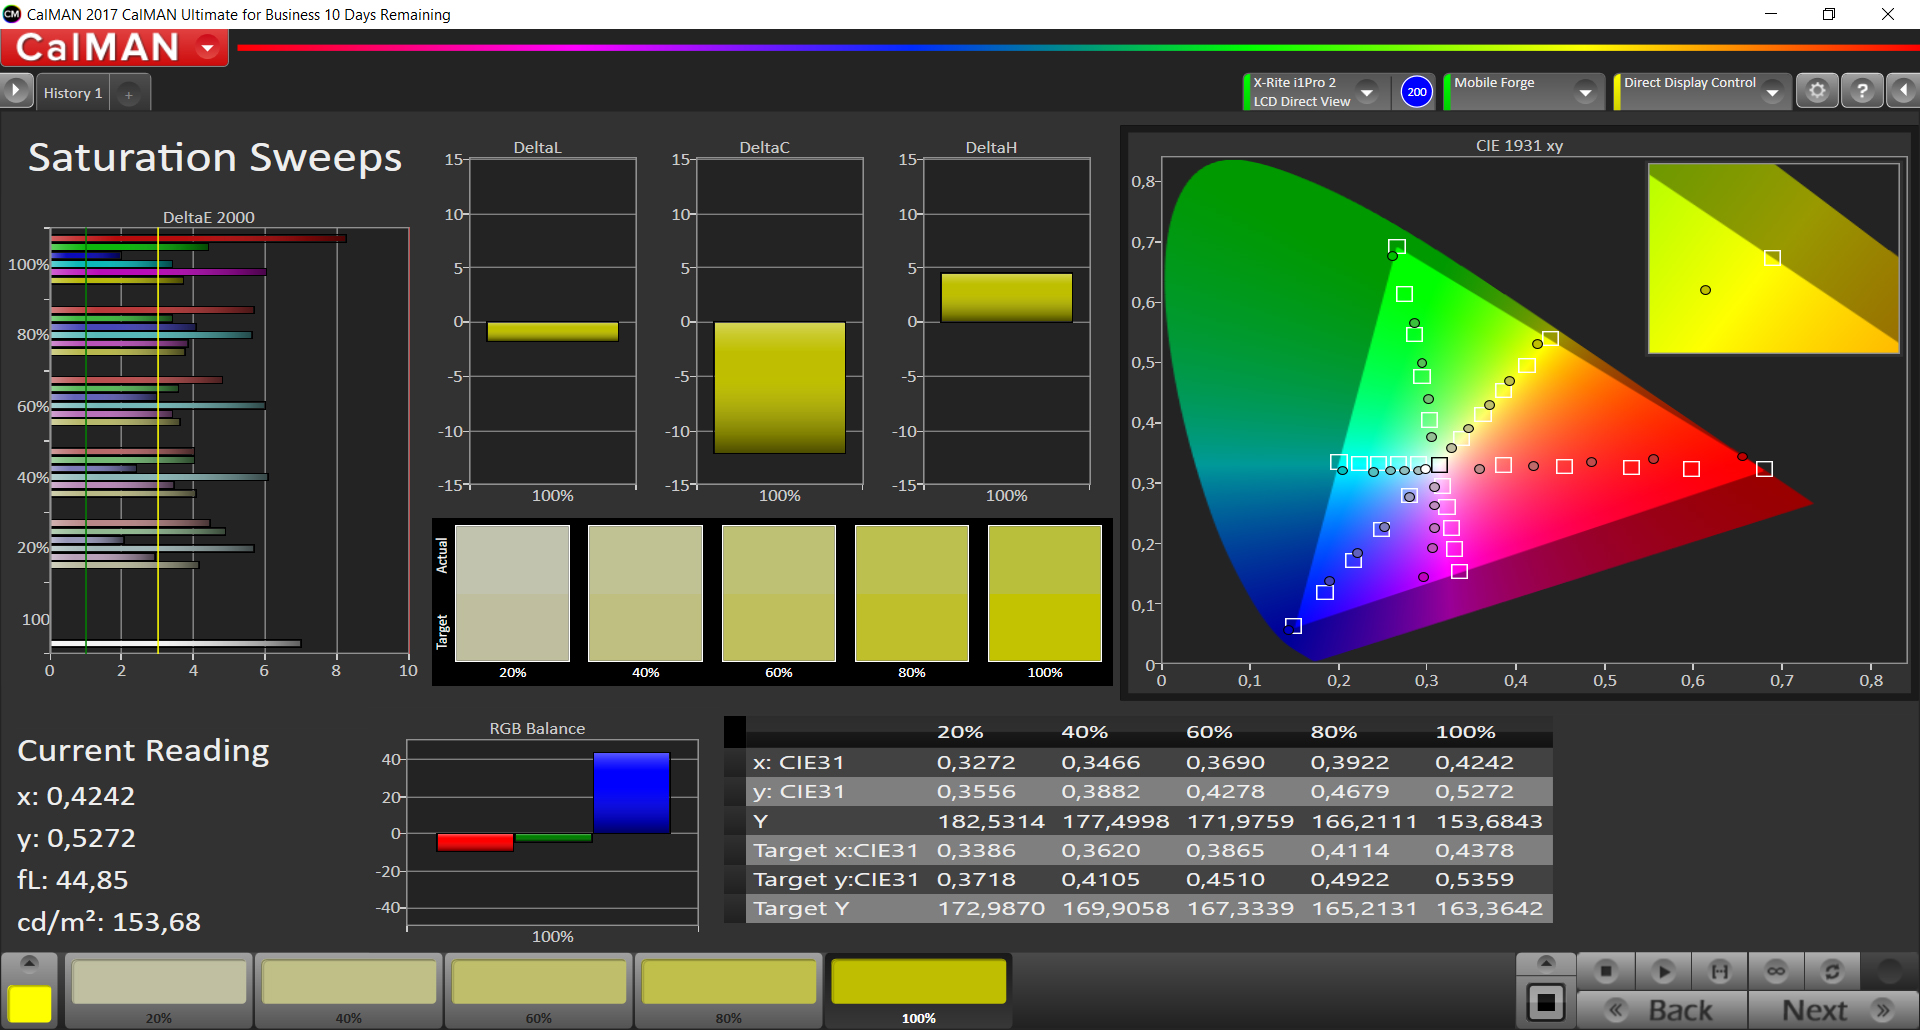Click the refresh loop icon
Image resolution: width=1920 pixels, height=1030 pixels.
(x=1832, y=971)
